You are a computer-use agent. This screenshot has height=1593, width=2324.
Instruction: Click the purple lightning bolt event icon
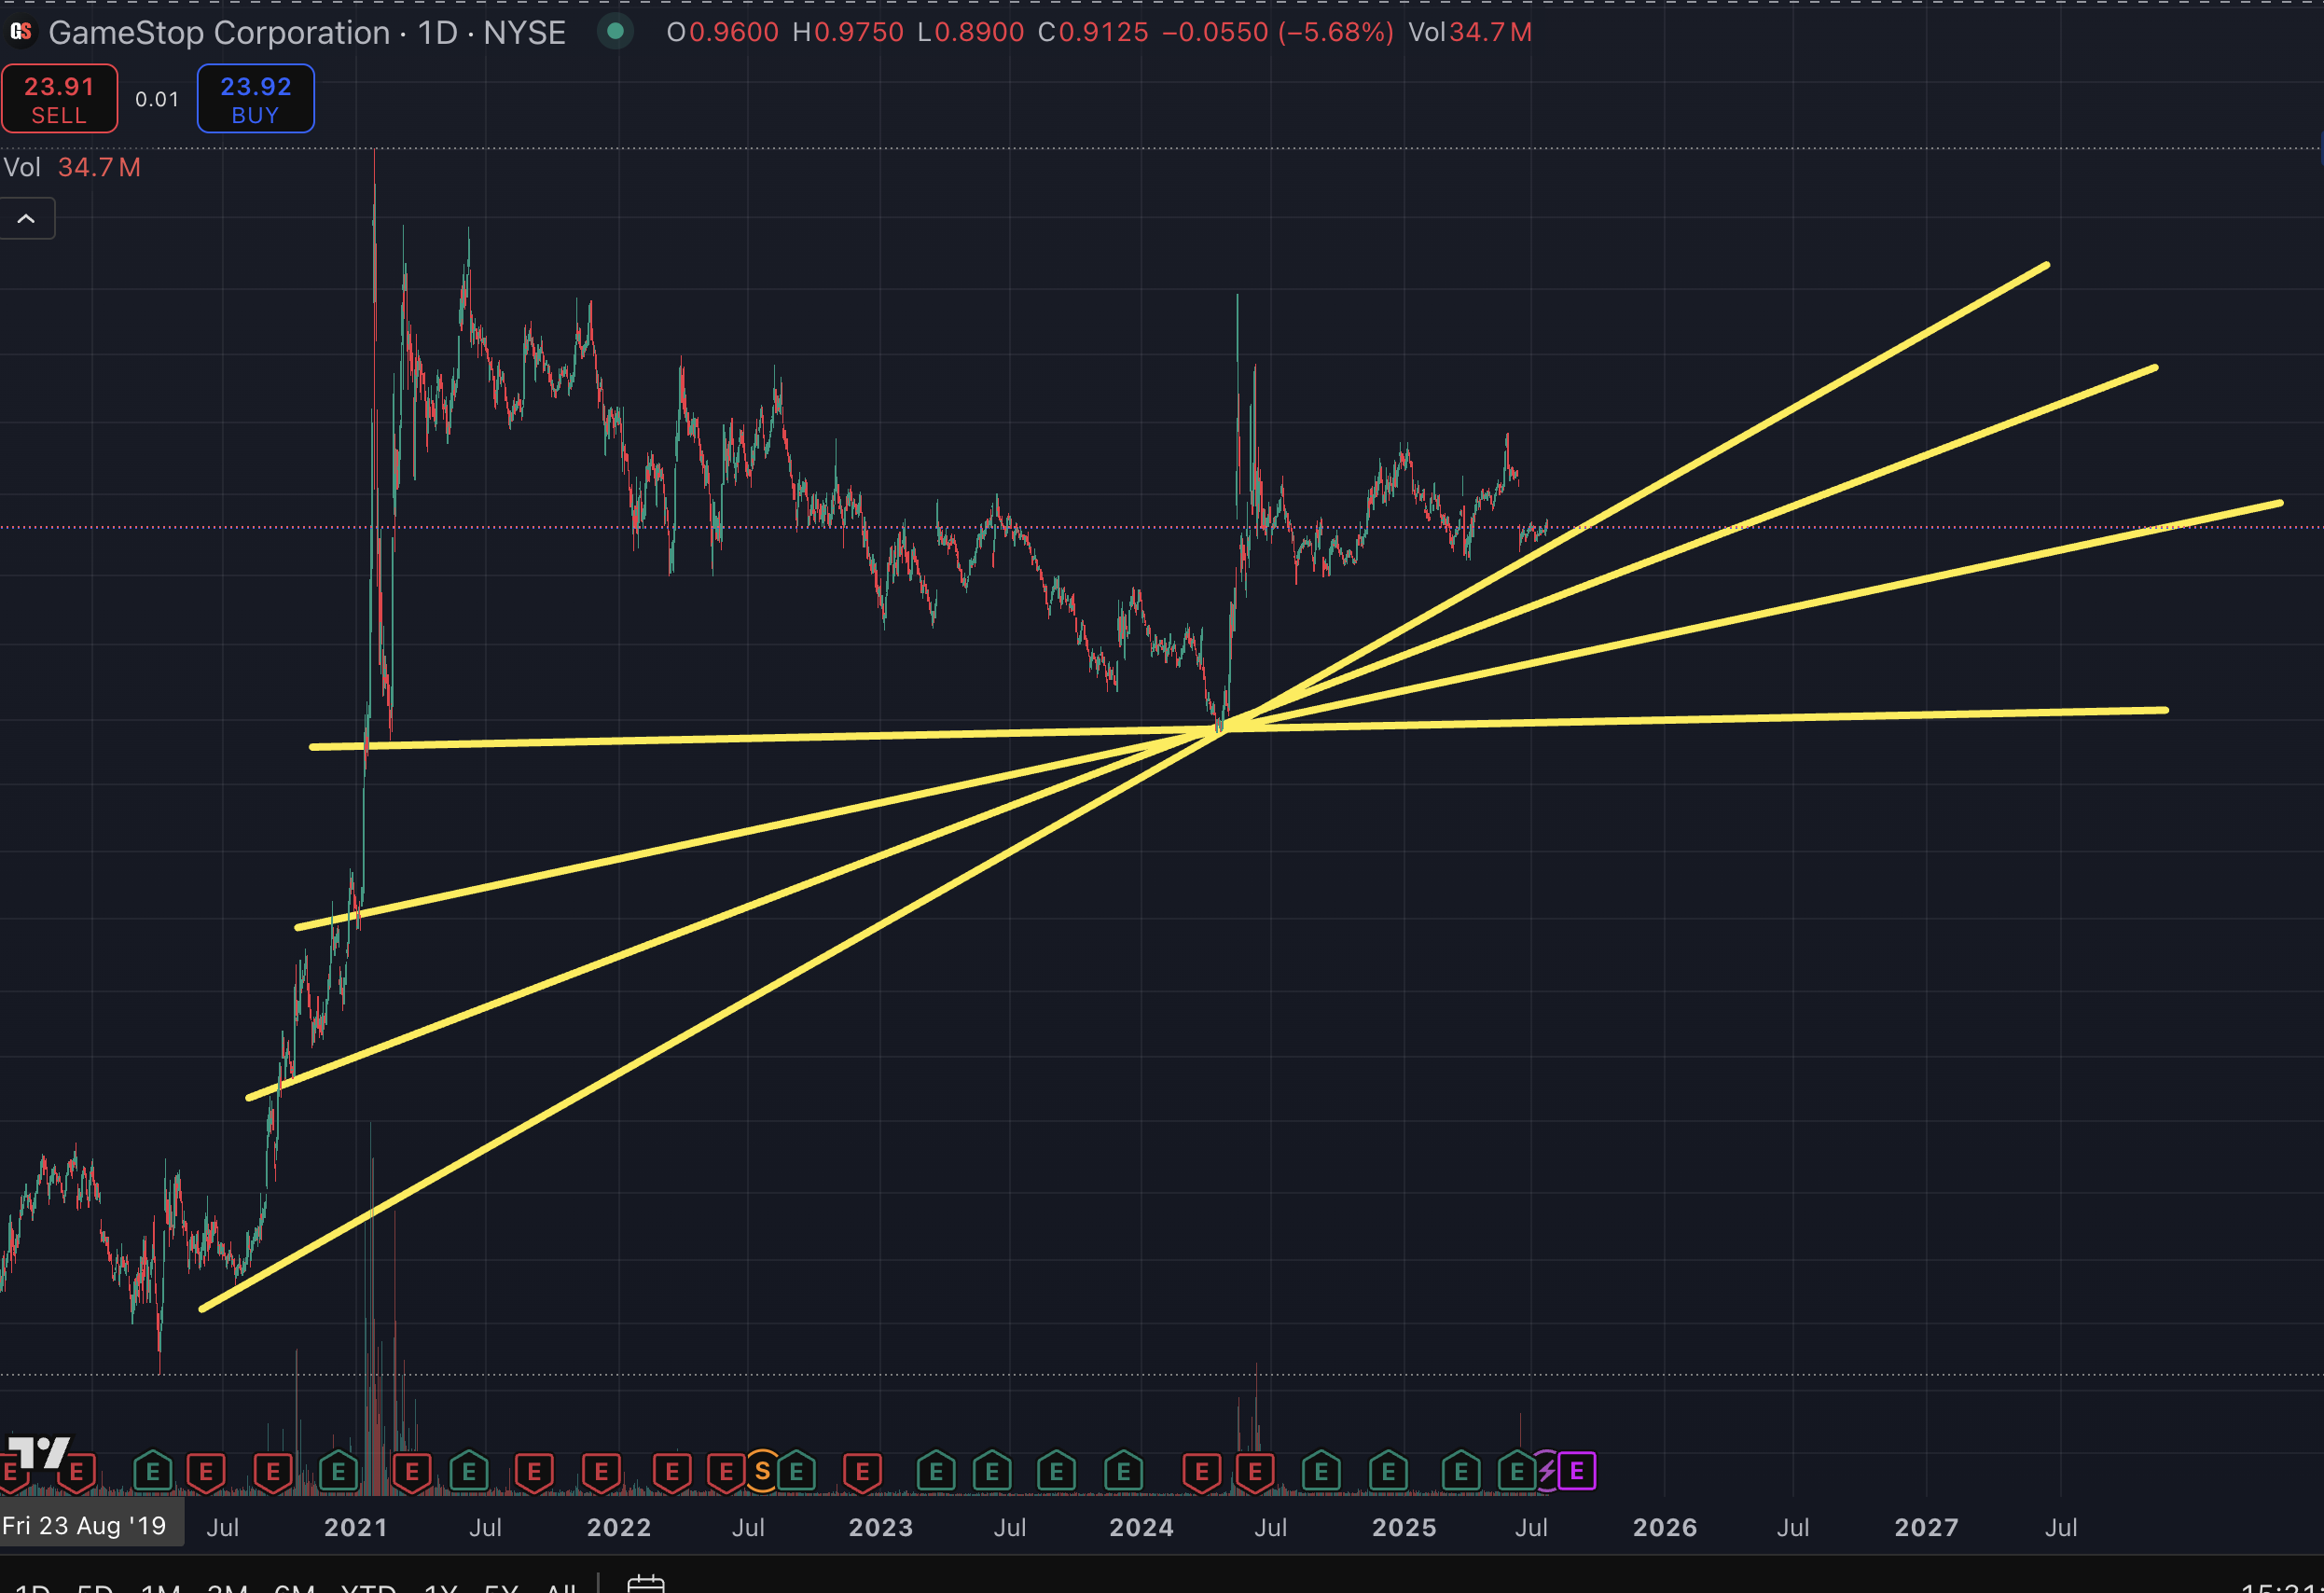pyautogui.click(x=1547, y=1471)
